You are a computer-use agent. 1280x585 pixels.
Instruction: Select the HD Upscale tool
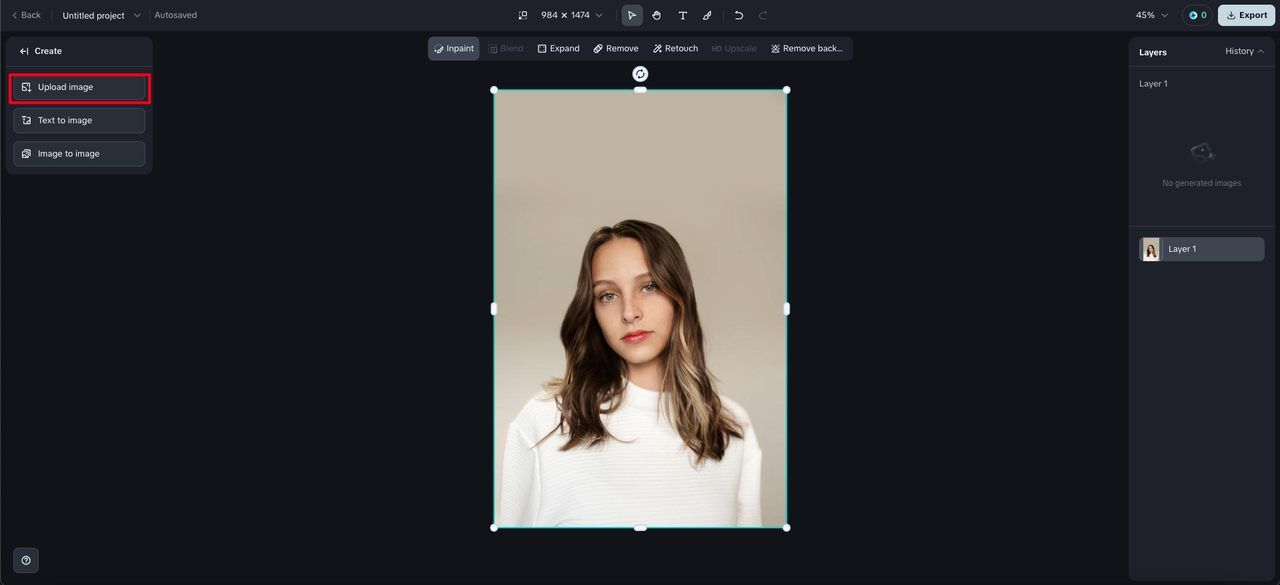[x=734, y=48]
